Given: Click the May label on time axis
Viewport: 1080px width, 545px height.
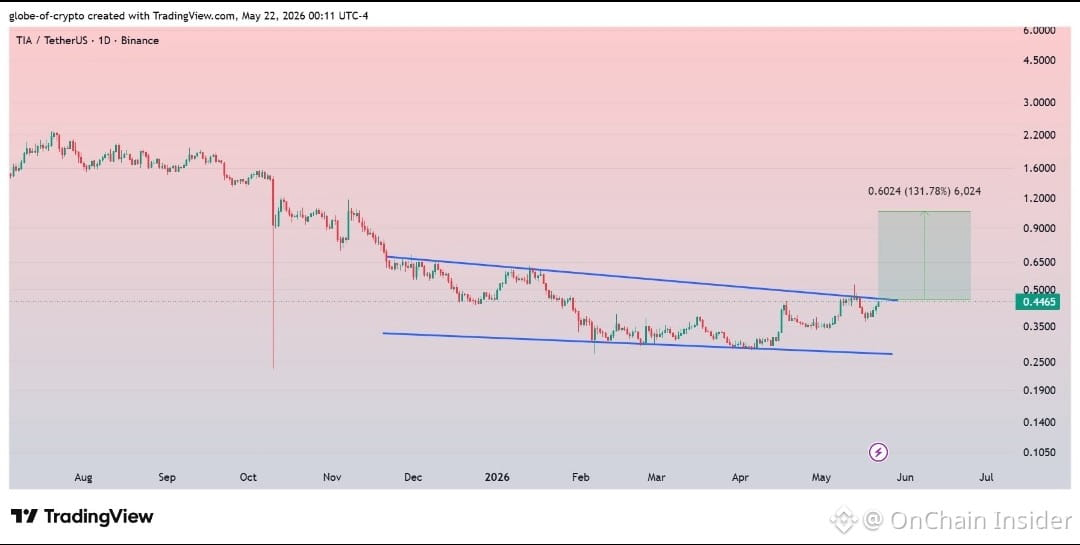Looking at the screenshot, I should coord(821,477).
